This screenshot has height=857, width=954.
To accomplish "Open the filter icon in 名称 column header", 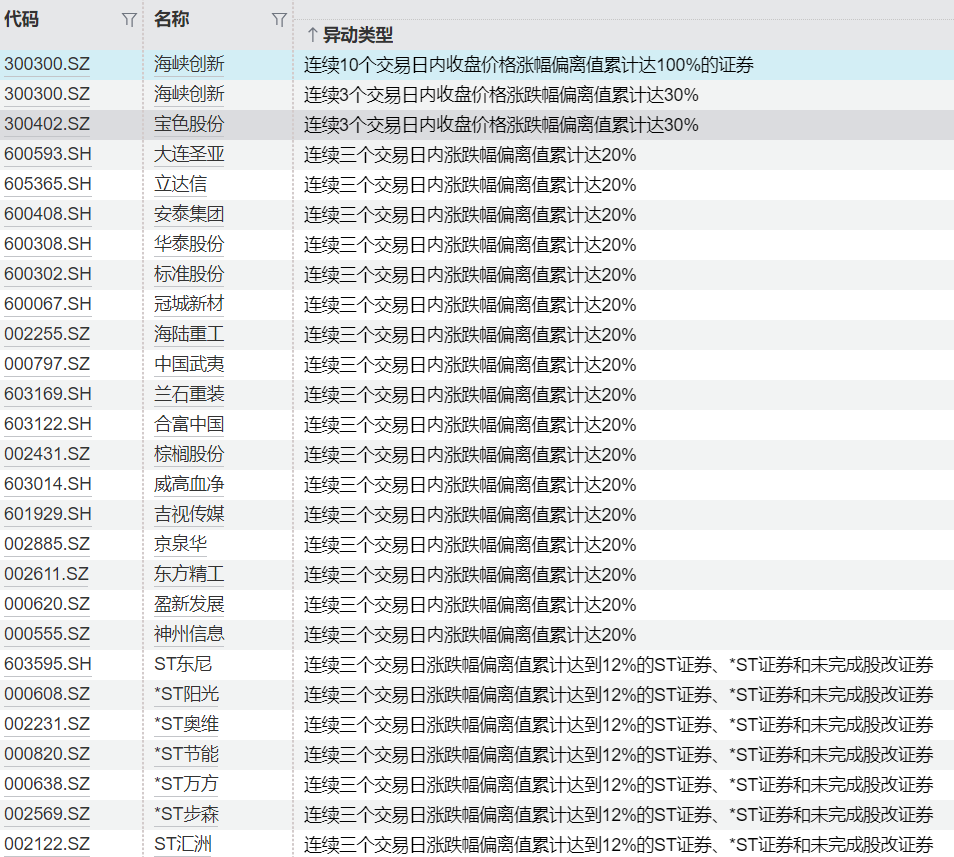I will (x=279, y=20).
